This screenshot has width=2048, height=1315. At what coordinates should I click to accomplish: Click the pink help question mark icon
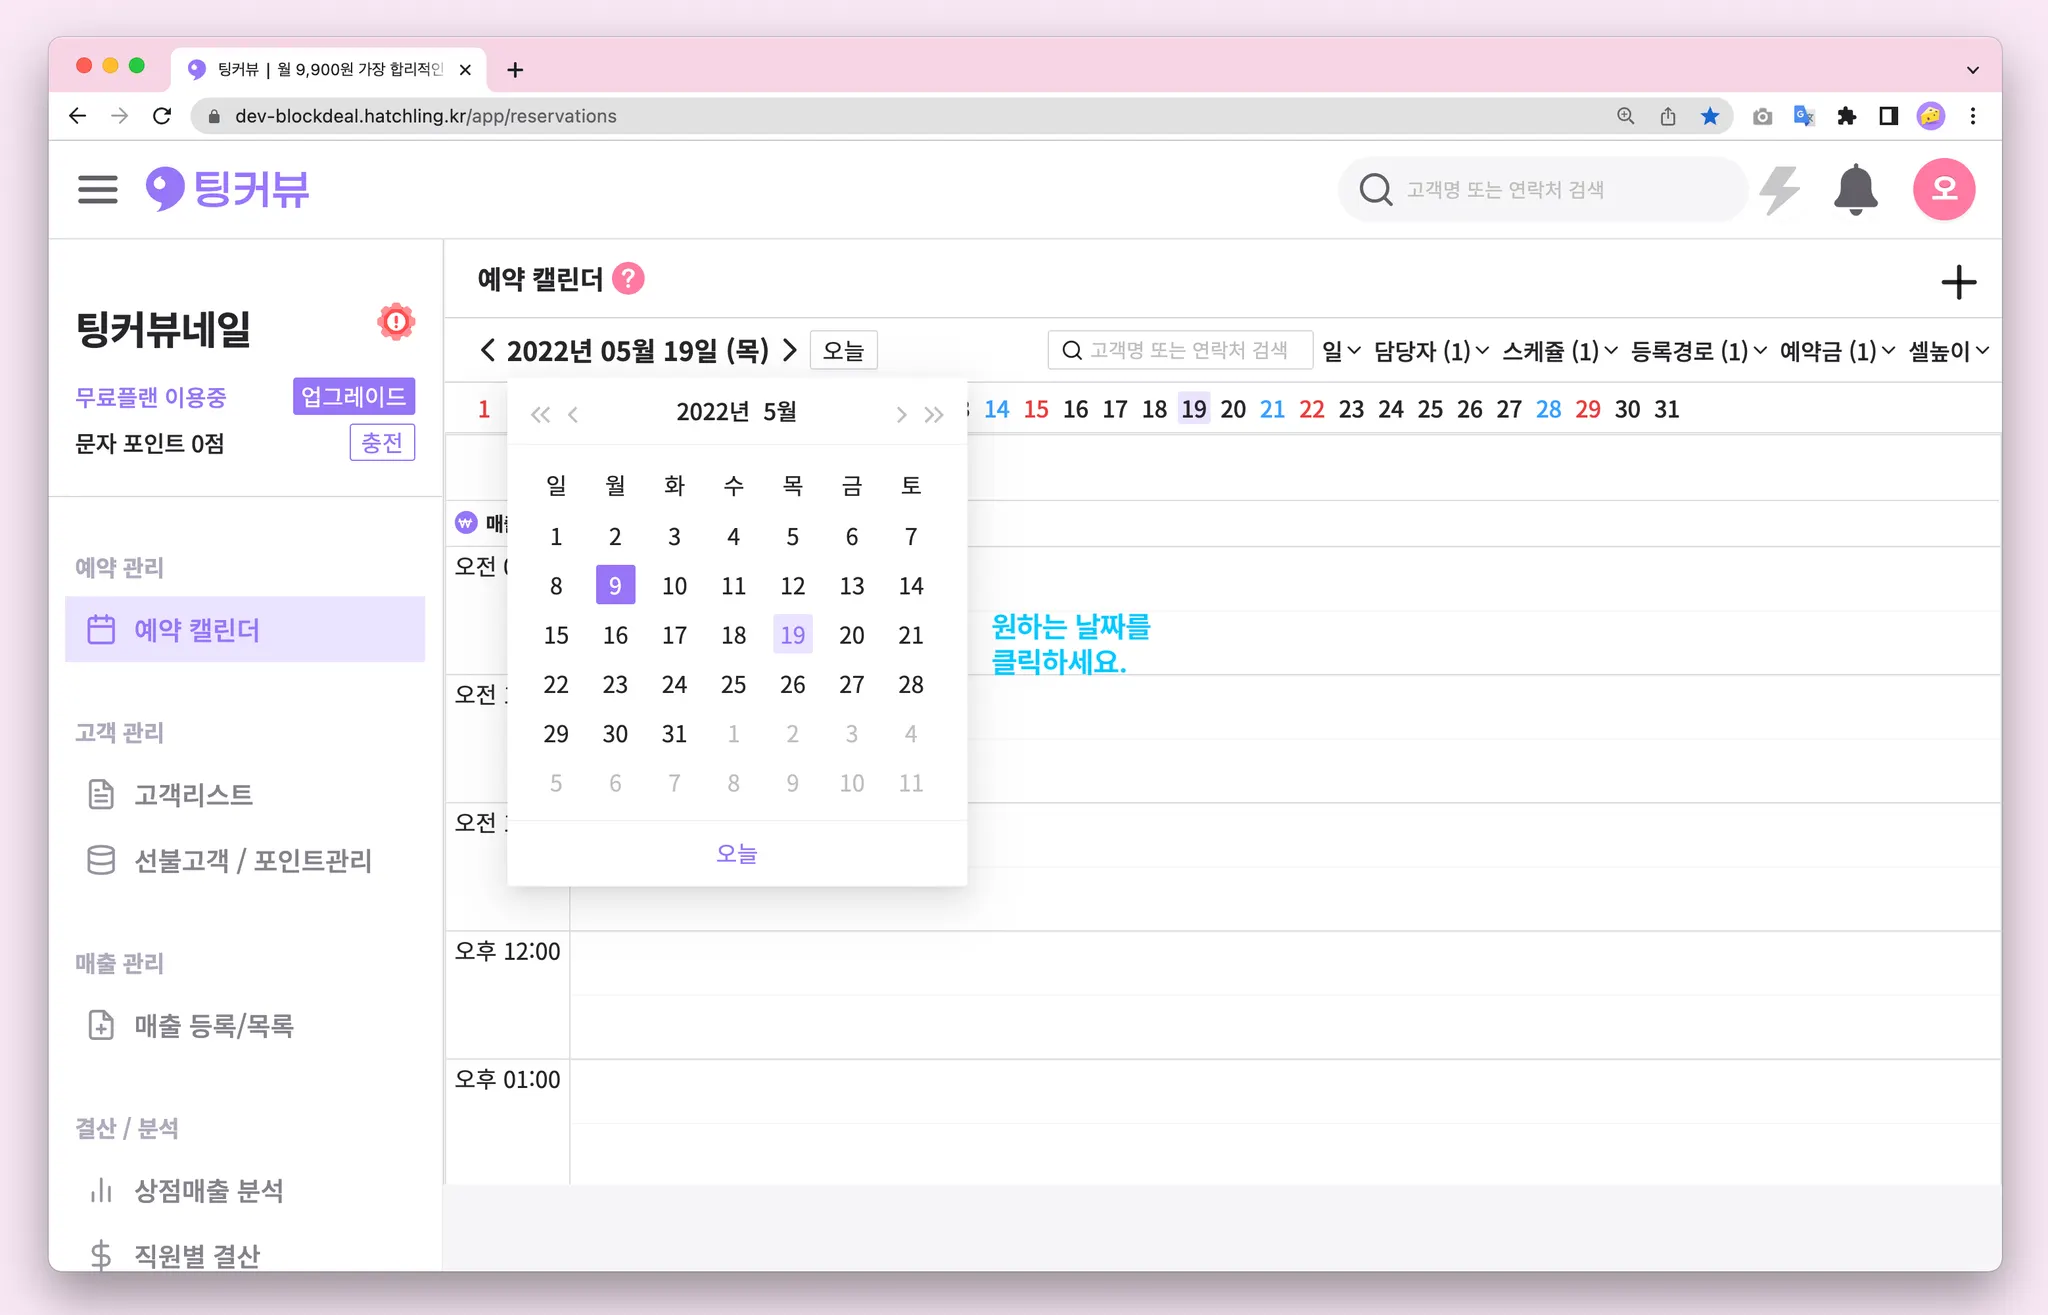(628, 279)
